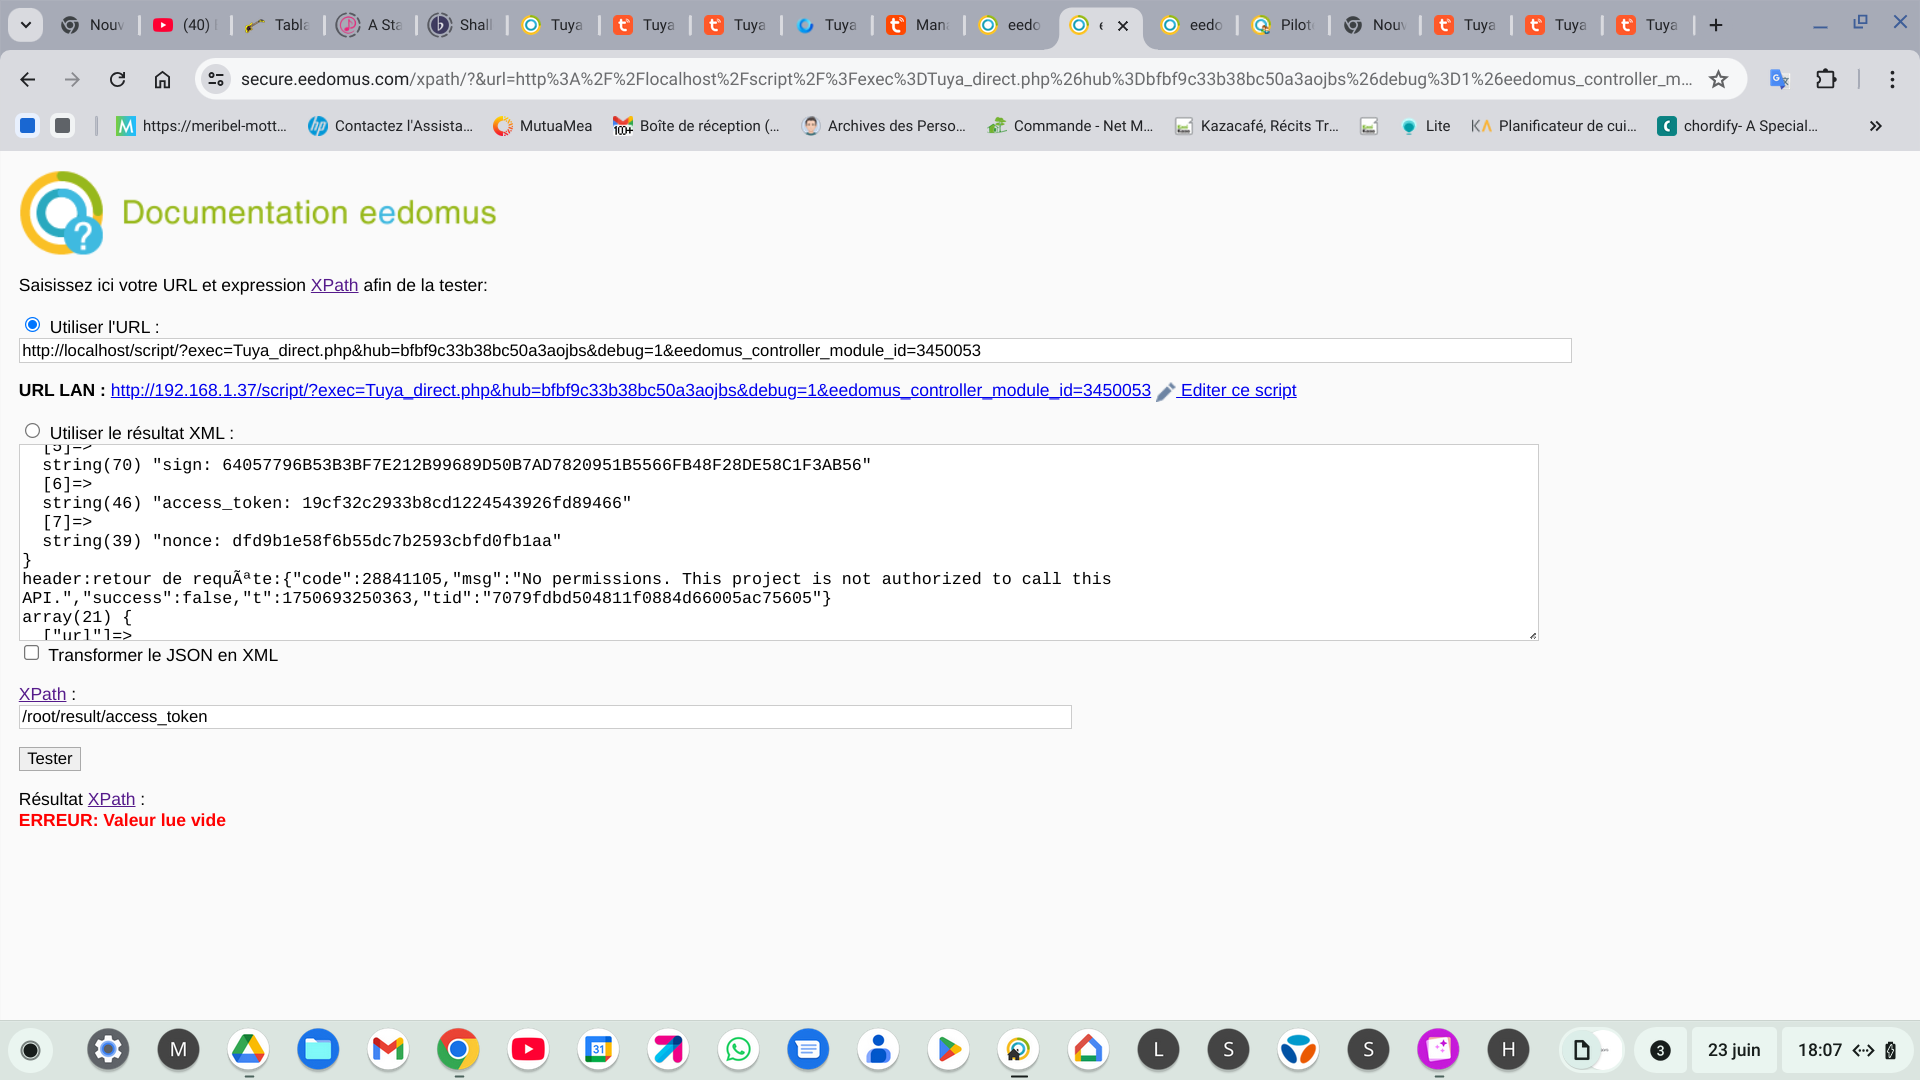The height and width of the screenshot is (1080, 1920).
Task: Switch to the Pilot tab
Action: [1284, 25]
